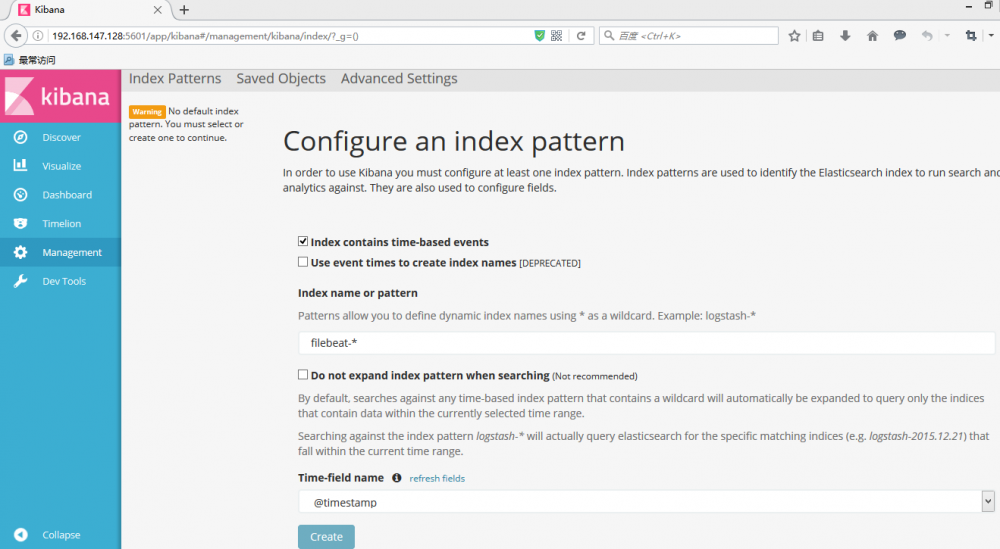
Task: Click the index name pattern input field
Action: [646, 342]
